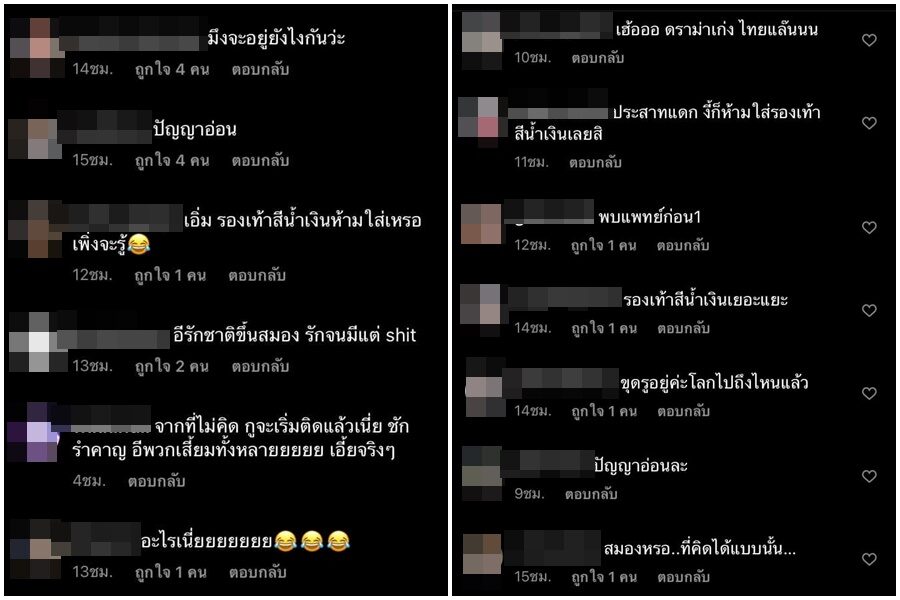Open 'ถูกใจ 2 คน' likes list
The image size is (900, 600).
point(172,366)
